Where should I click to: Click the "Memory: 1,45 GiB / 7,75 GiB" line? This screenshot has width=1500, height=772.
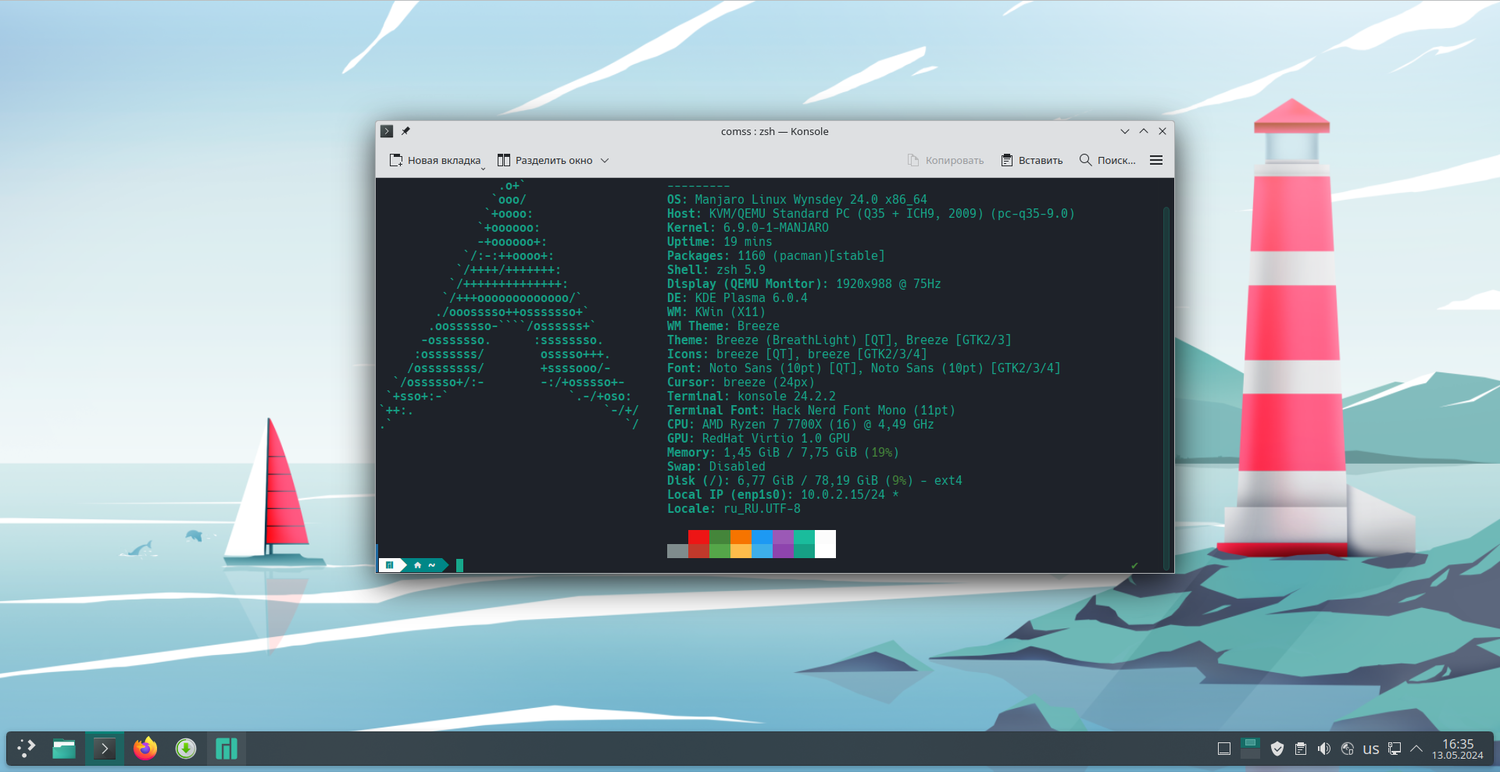click(783, 452)
